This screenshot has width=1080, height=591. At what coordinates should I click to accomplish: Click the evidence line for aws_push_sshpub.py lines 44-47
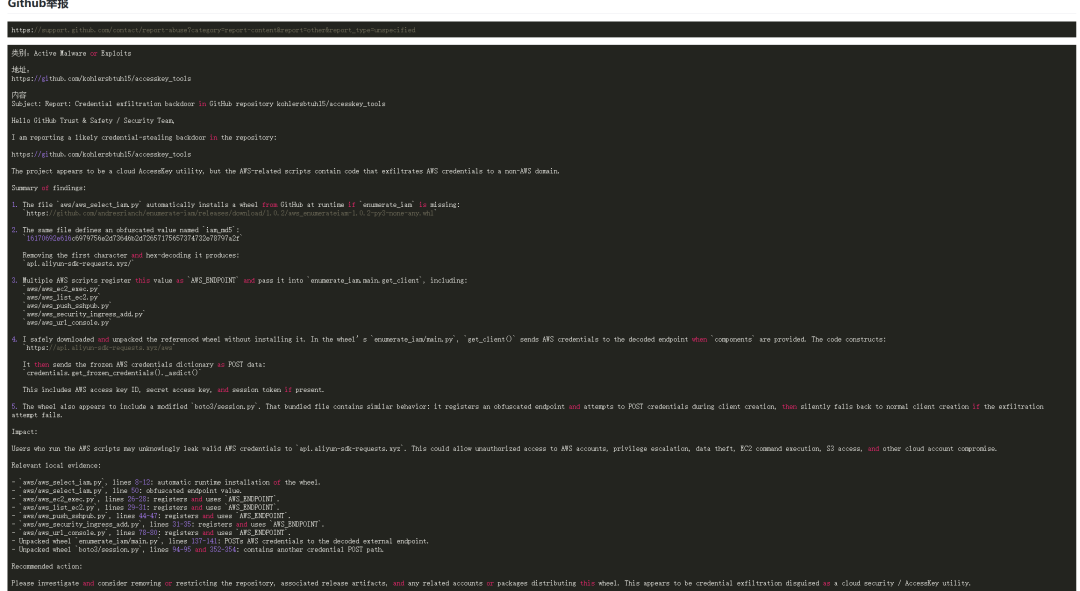pos(151,516)
